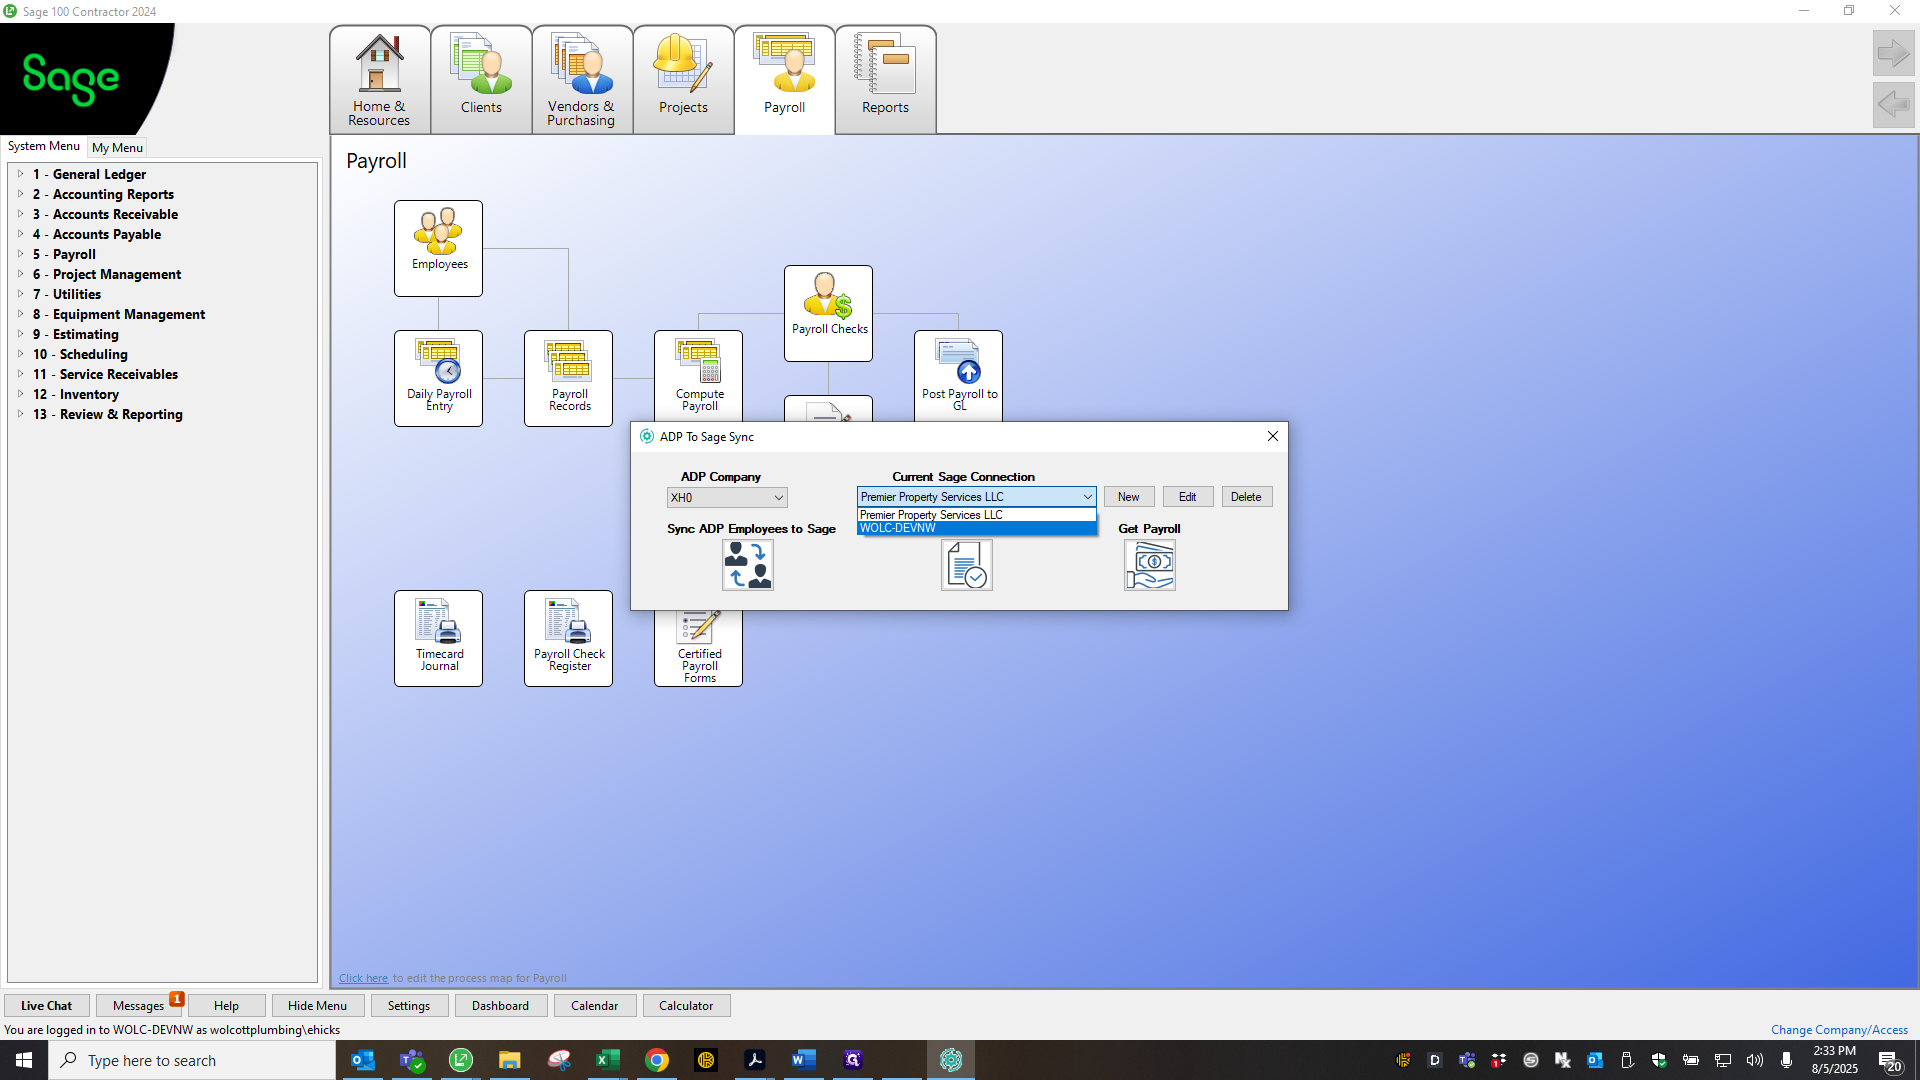Open Google Chrome from the taskbar

tap(656, 1060)
